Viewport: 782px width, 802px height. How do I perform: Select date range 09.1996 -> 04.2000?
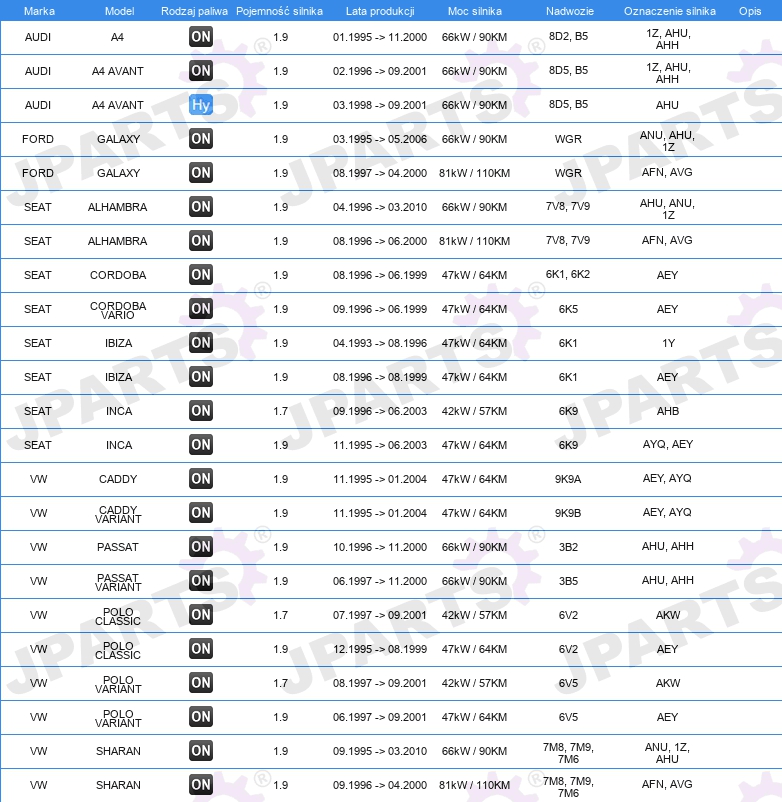point(379,785)
